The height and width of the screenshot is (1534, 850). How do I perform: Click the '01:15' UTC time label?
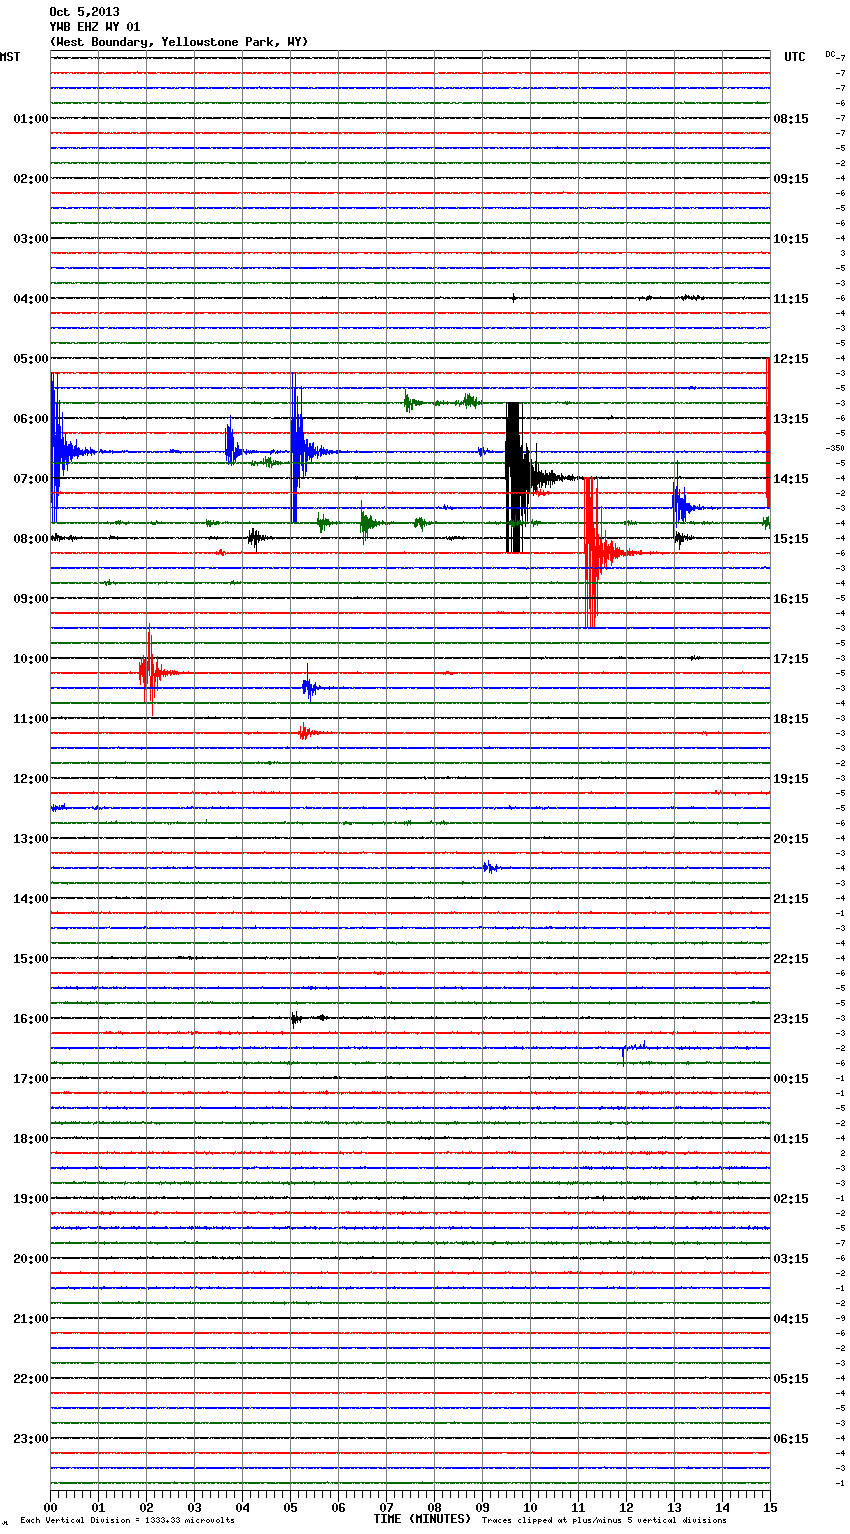point(791,1139)
